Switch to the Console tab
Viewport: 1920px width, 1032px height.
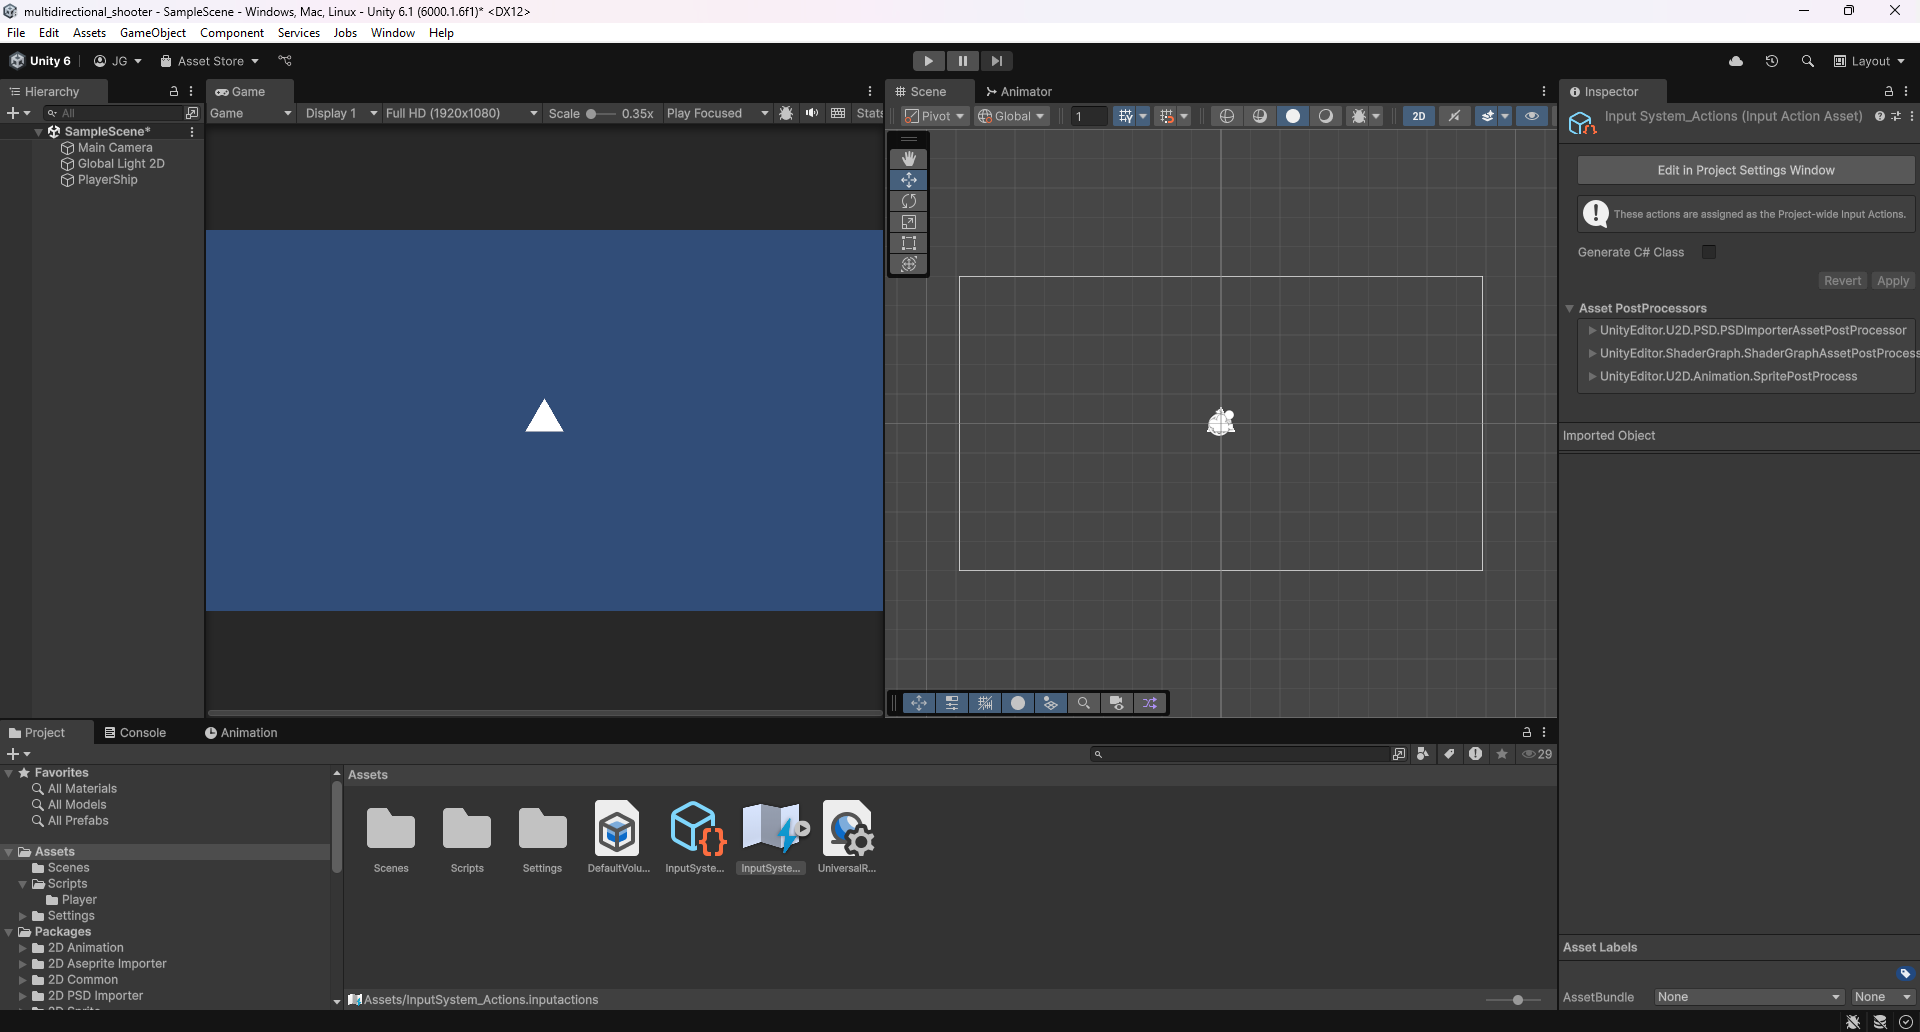[135, 733]
